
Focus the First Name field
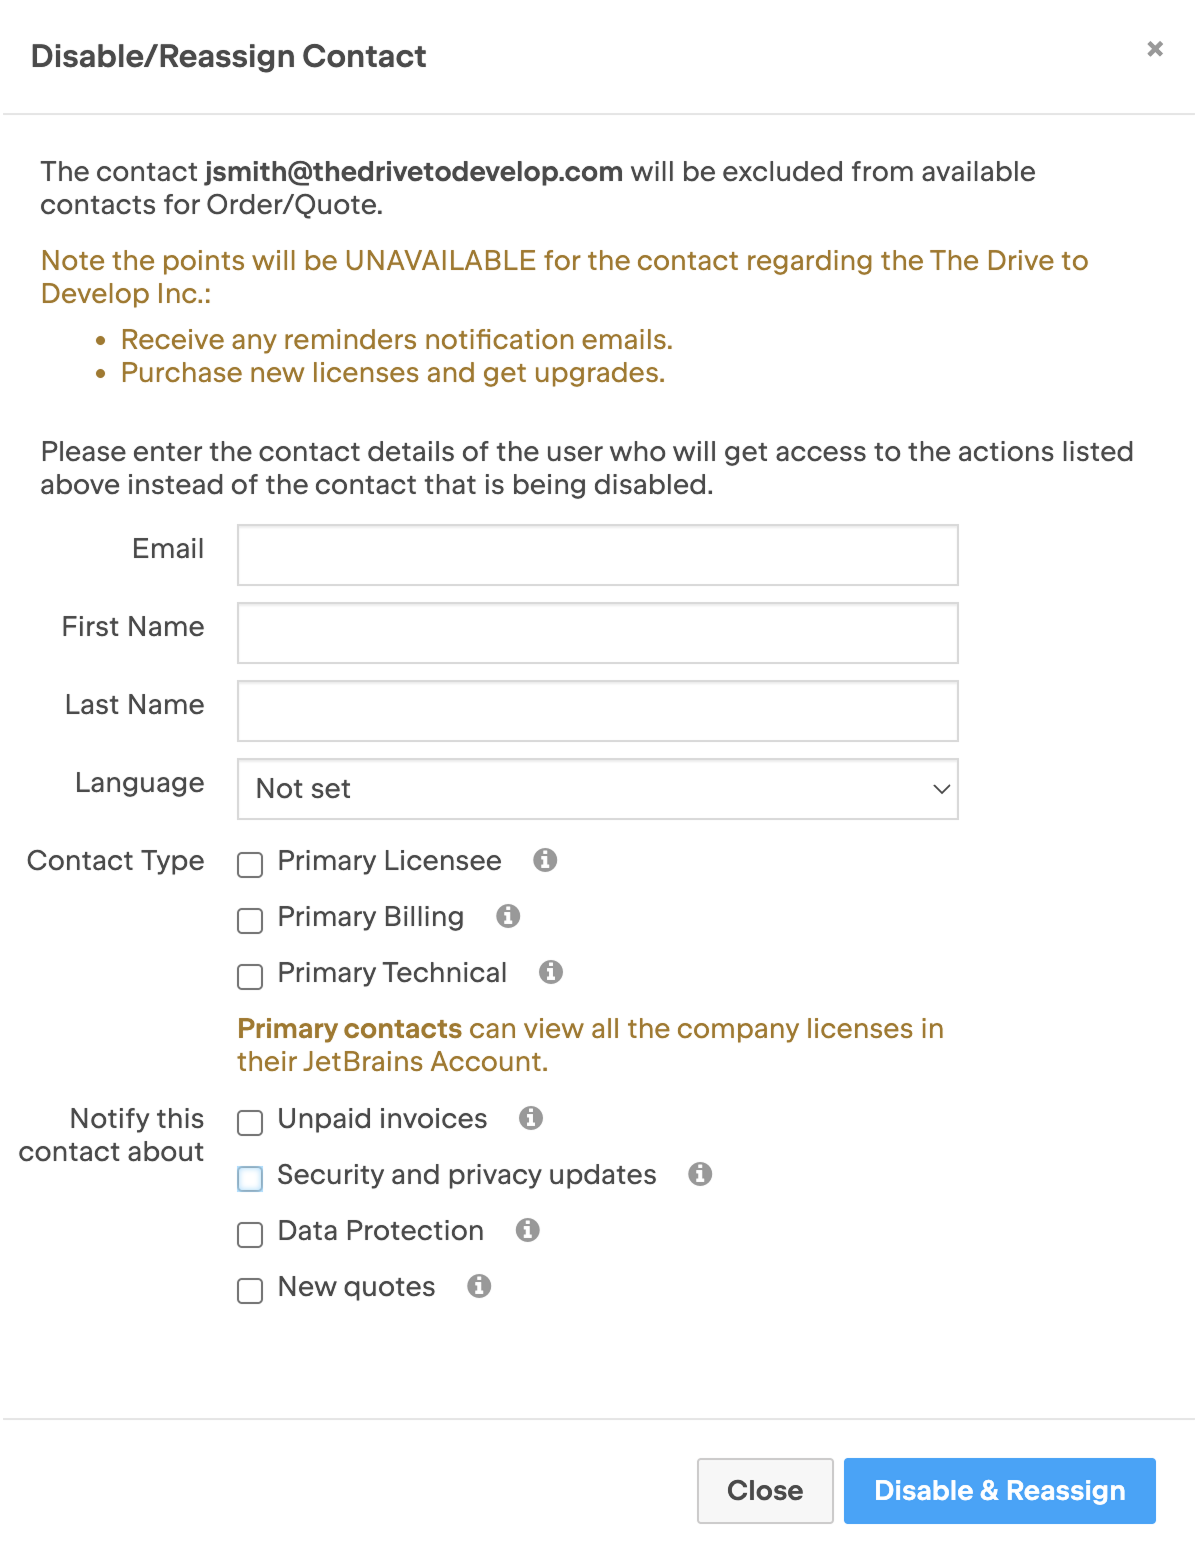tap(597, 632)
